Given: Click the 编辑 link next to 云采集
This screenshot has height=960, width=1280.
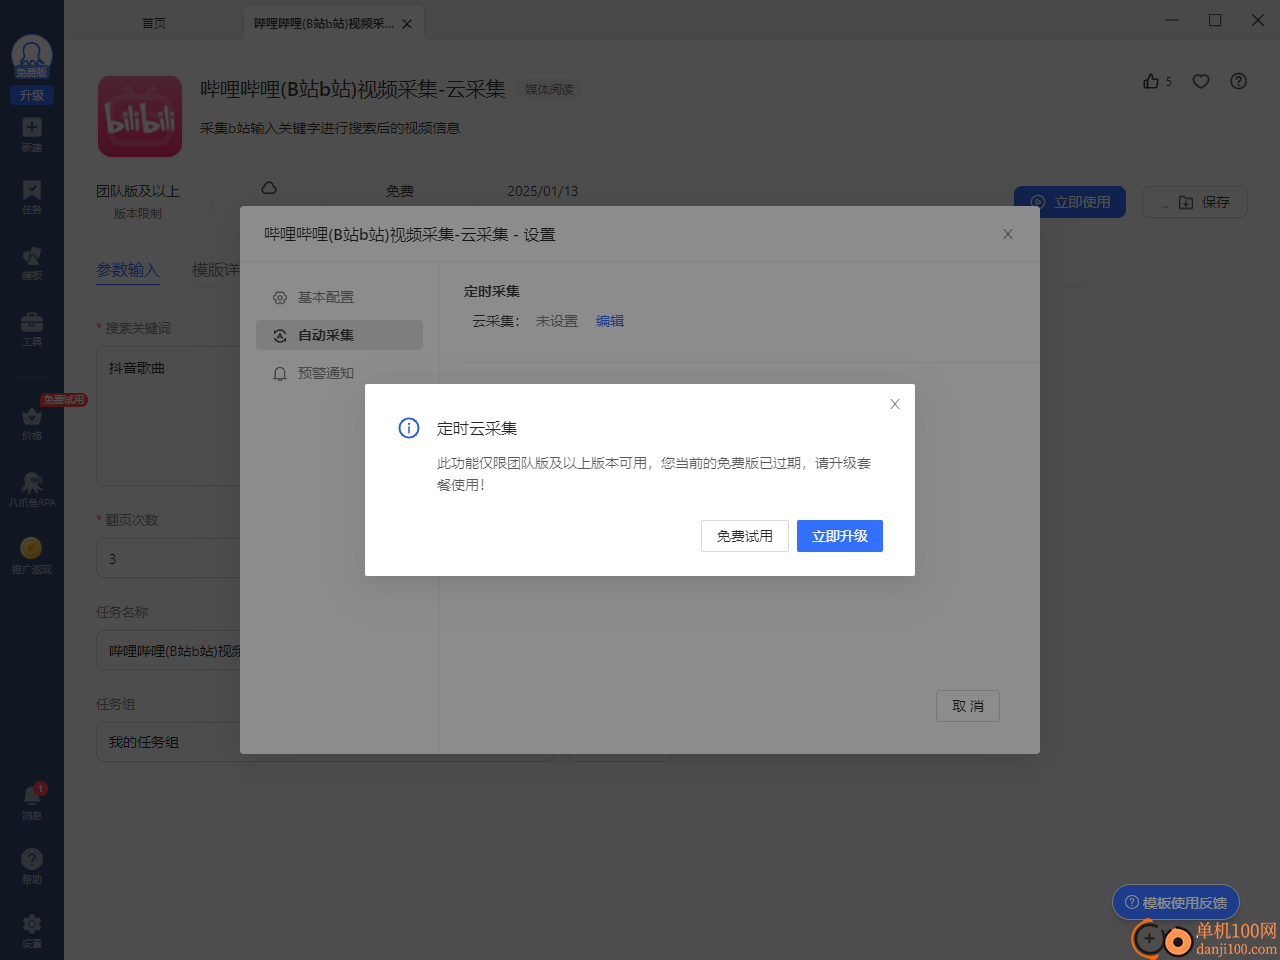Looking at the screenshot, I should coord(610,321).
